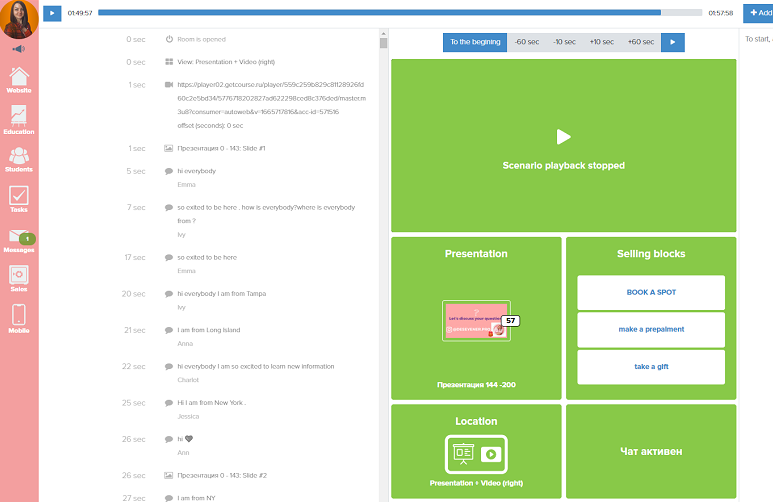Click the take a gift button

click(x=651, y=367)
